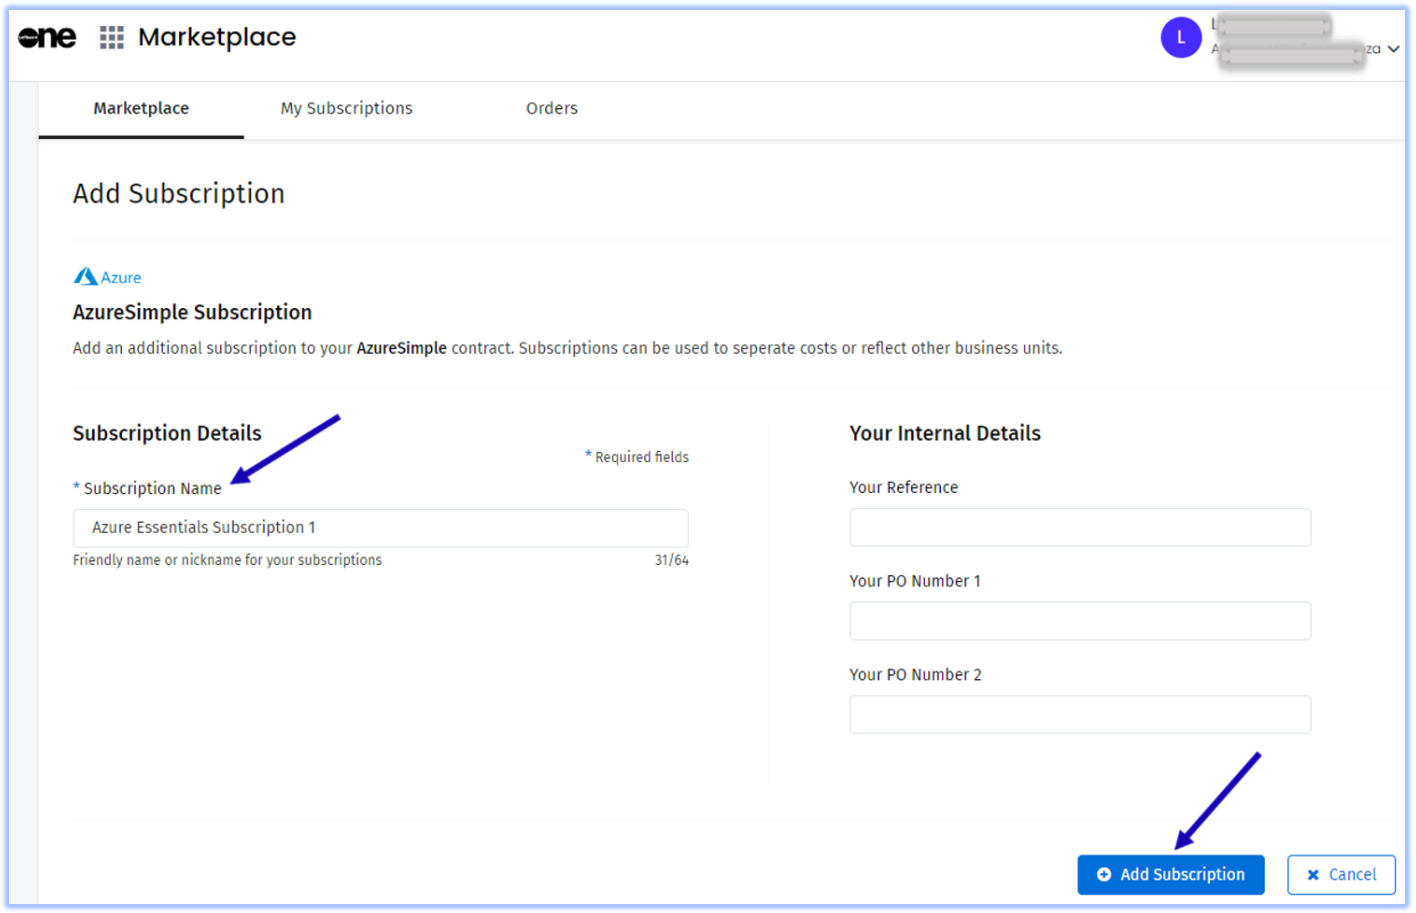
Task: Click the Azure text link
Action: 121,278
